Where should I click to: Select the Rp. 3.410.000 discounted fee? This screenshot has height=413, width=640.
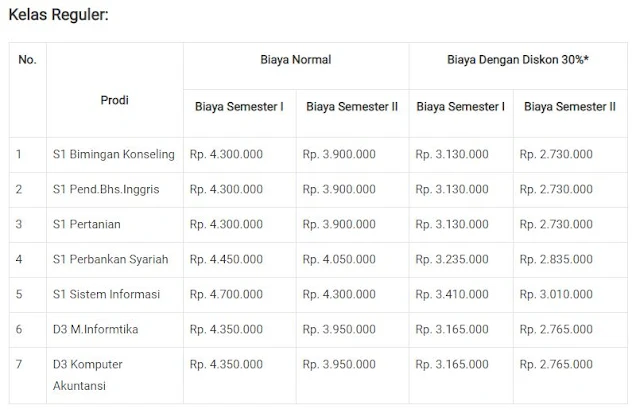tap(452, 294)
